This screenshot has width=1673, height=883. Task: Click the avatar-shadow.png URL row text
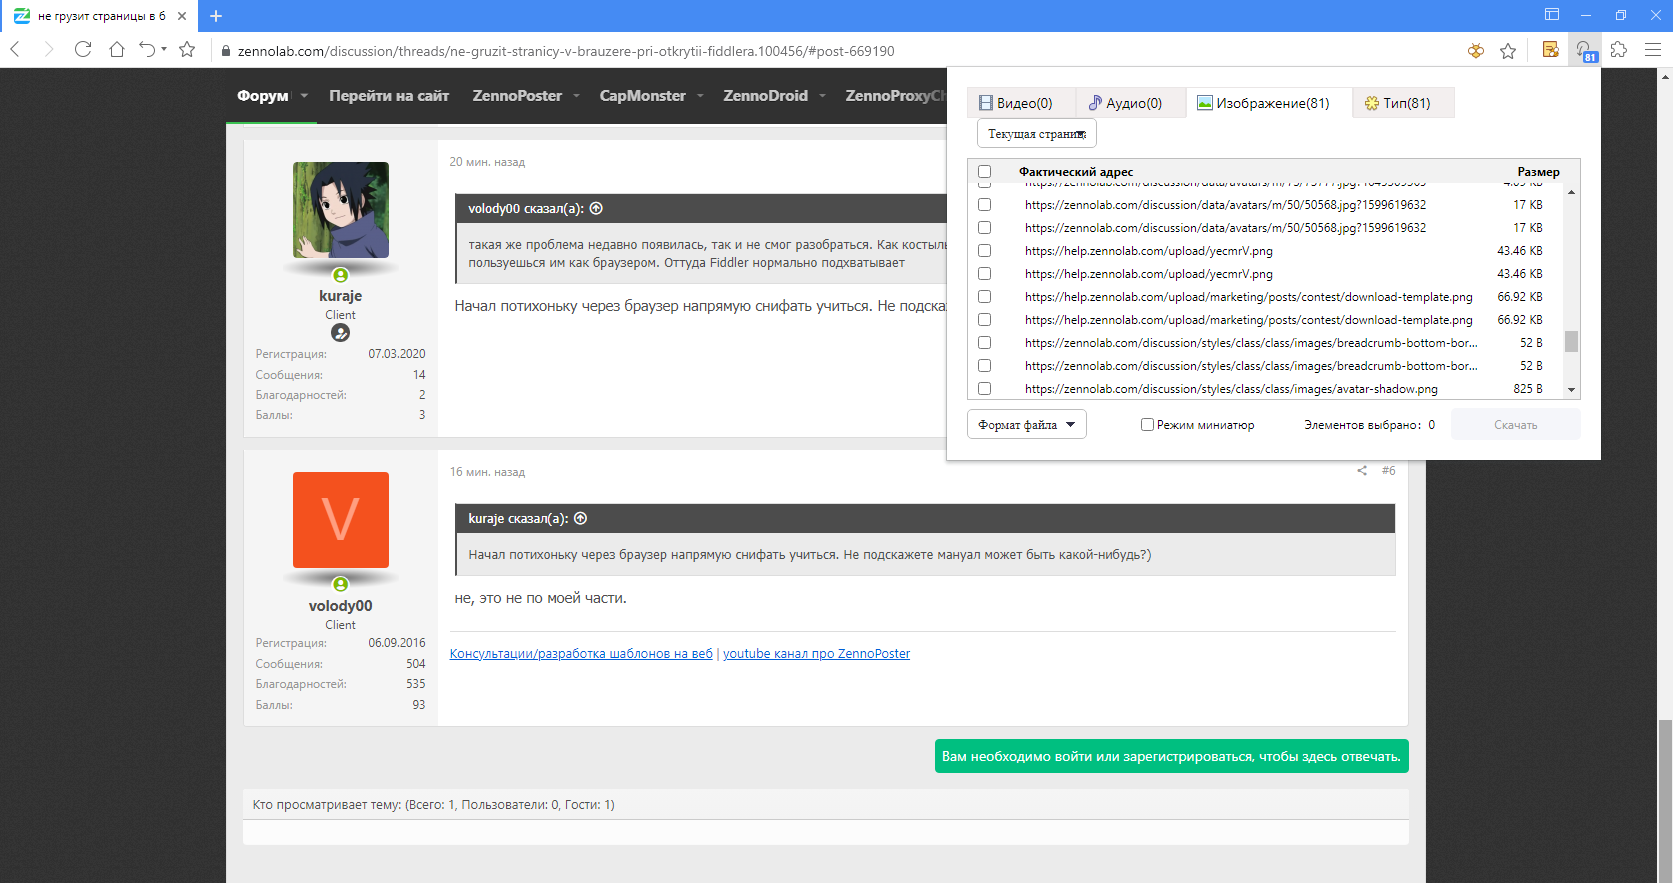click(x=1231, y=389)
